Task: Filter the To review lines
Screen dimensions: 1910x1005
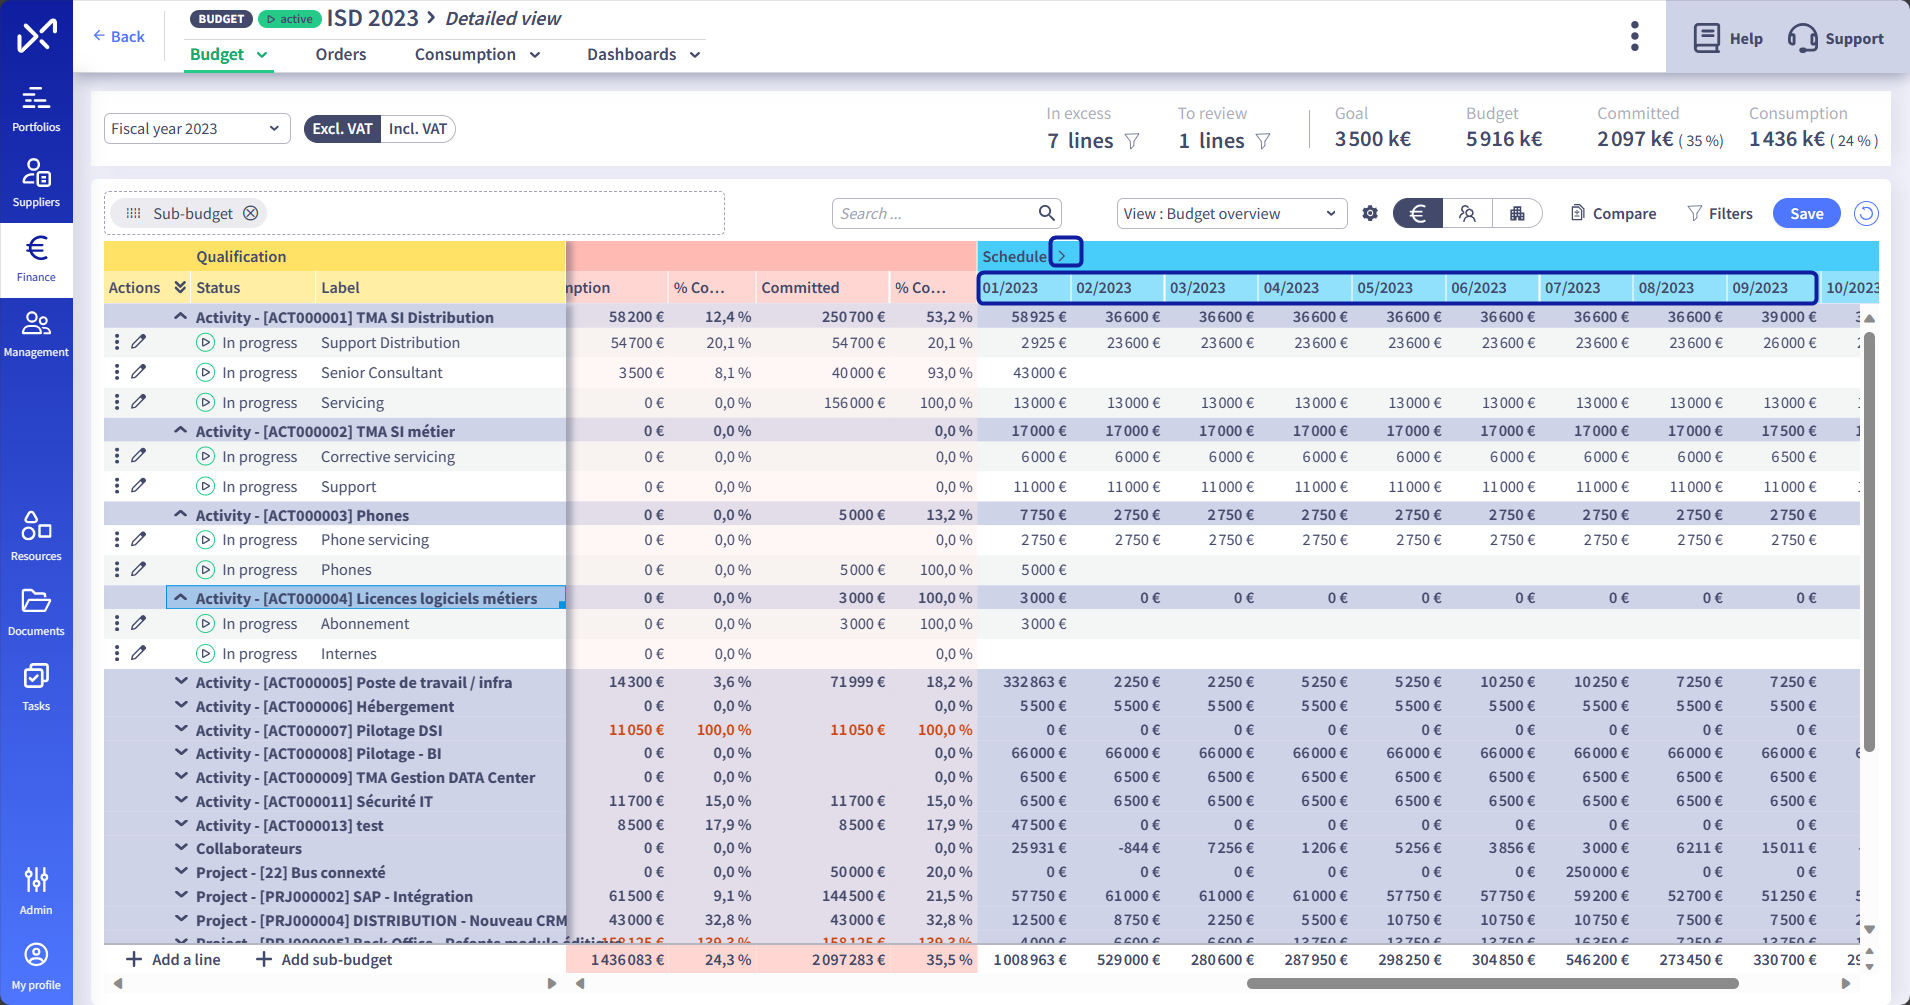Action: click(1263, 141)
